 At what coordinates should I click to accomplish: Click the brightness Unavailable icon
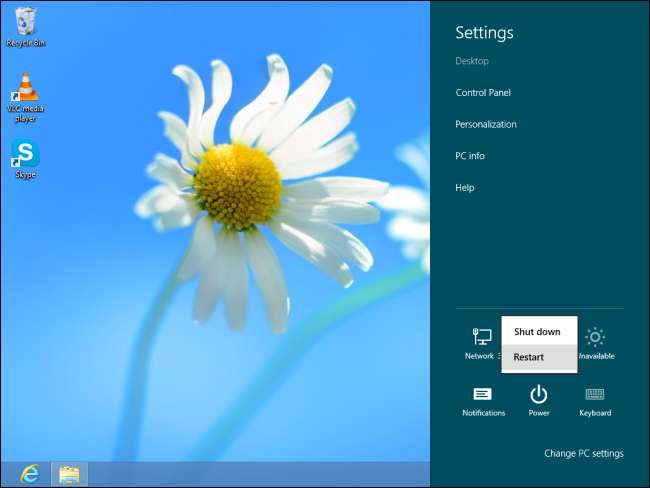(x=596, y=343)
